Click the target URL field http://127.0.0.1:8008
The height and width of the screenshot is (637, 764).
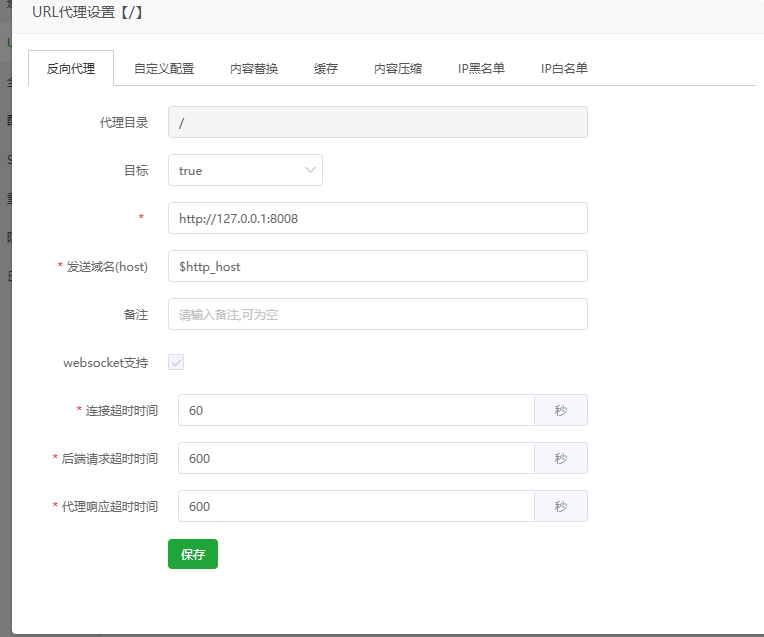click(377, 218)
